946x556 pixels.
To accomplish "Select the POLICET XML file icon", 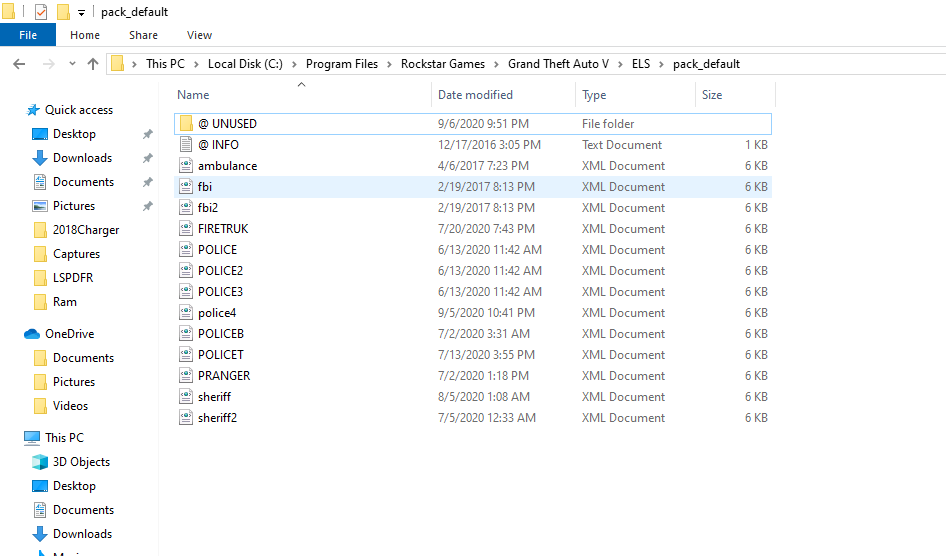I will [x=186, y=355].
